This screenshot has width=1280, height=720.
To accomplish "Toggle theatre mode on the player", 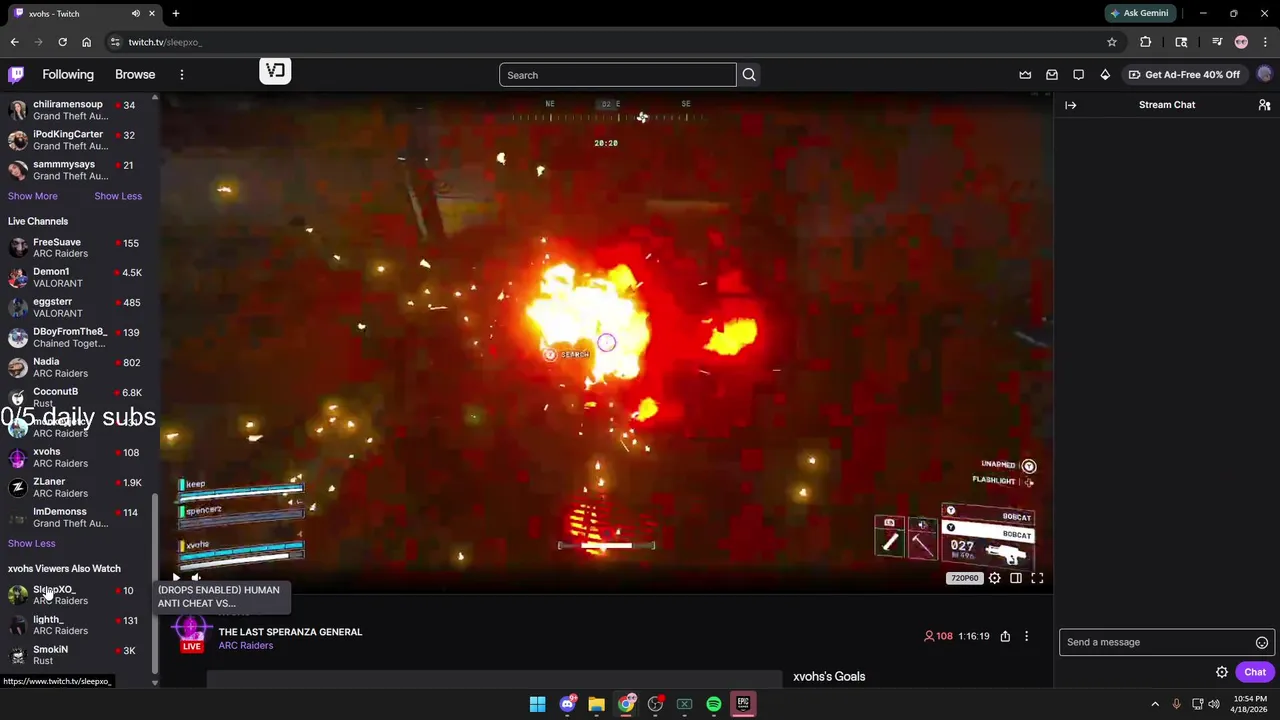I will coord(1016,578).
